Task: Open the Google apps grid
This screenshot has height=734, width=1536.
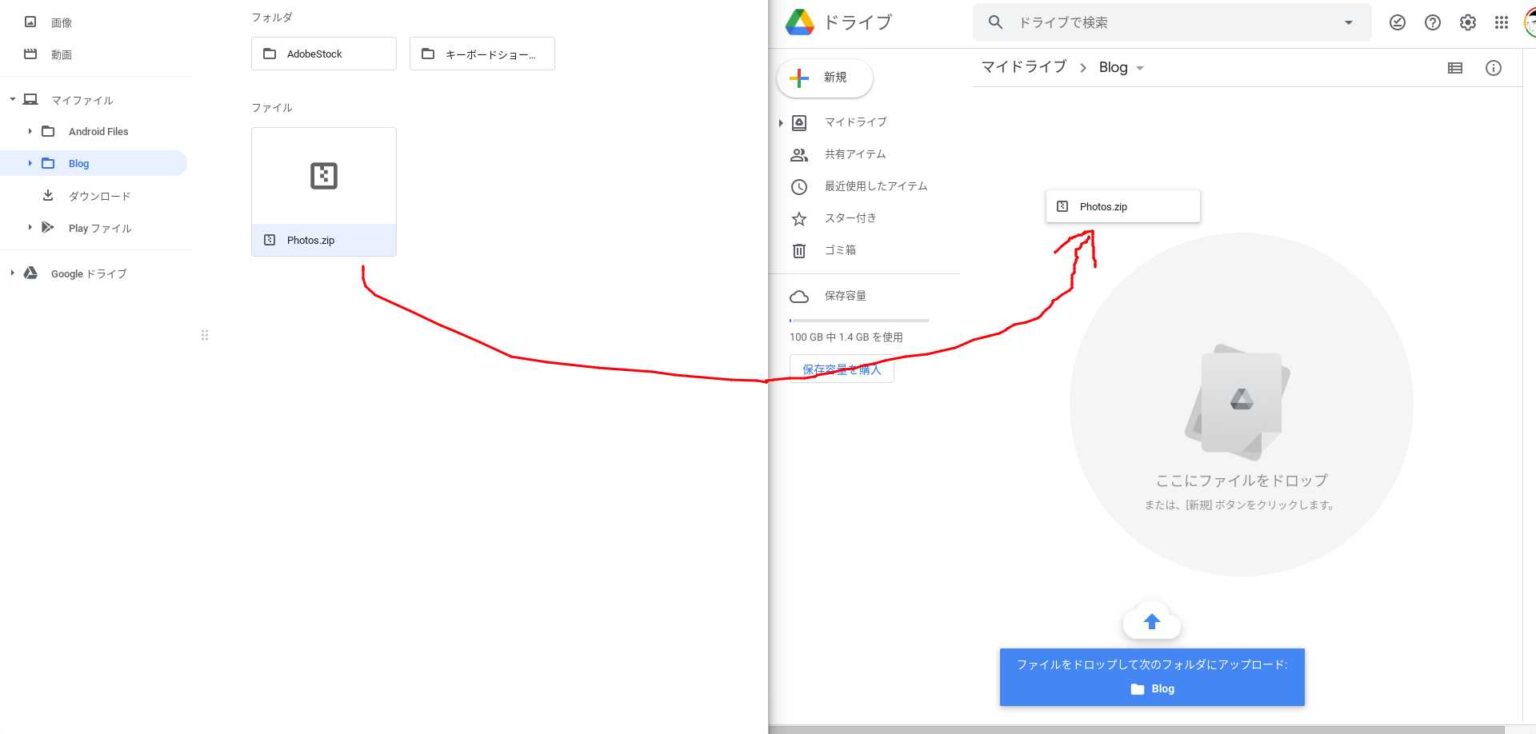Action: tap(1501, 22)
